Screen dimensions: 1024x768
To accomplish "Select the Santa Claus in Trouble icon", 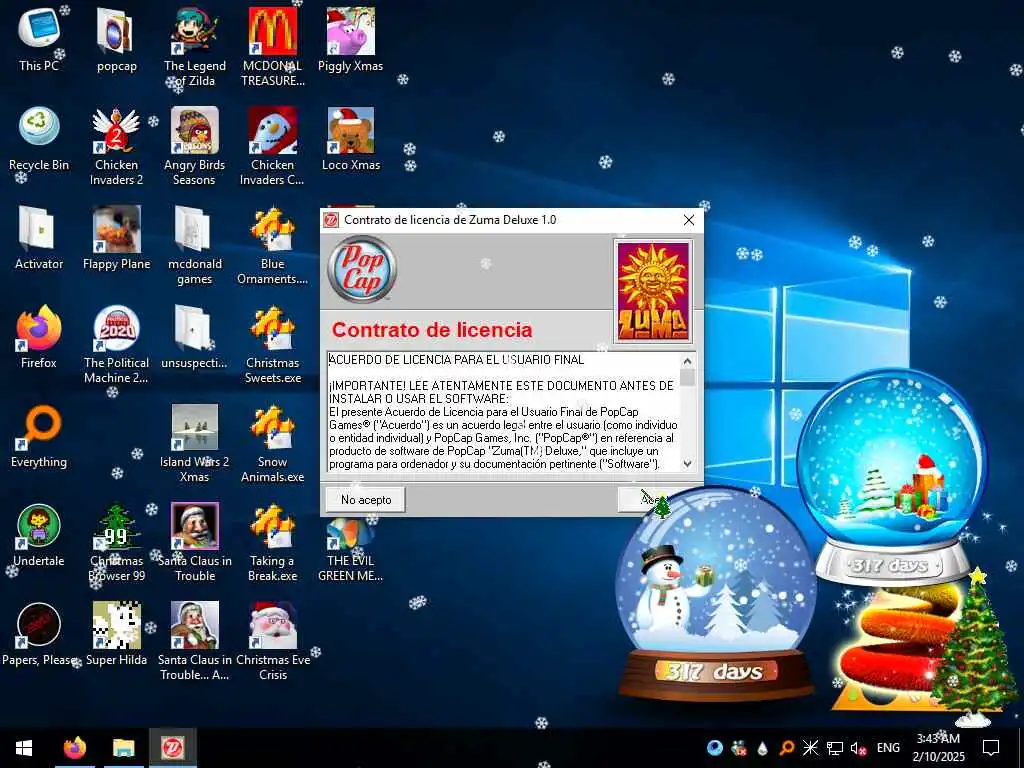I will [x=195, y=543].
